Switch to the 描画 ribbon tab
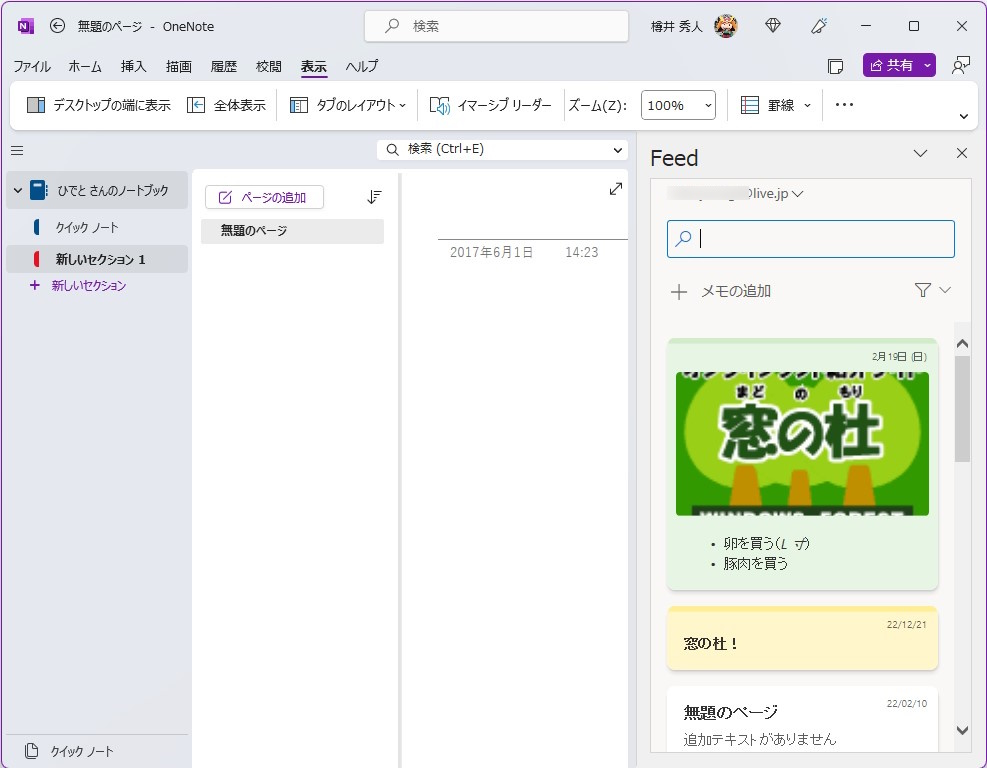 (x=178, y=66)
